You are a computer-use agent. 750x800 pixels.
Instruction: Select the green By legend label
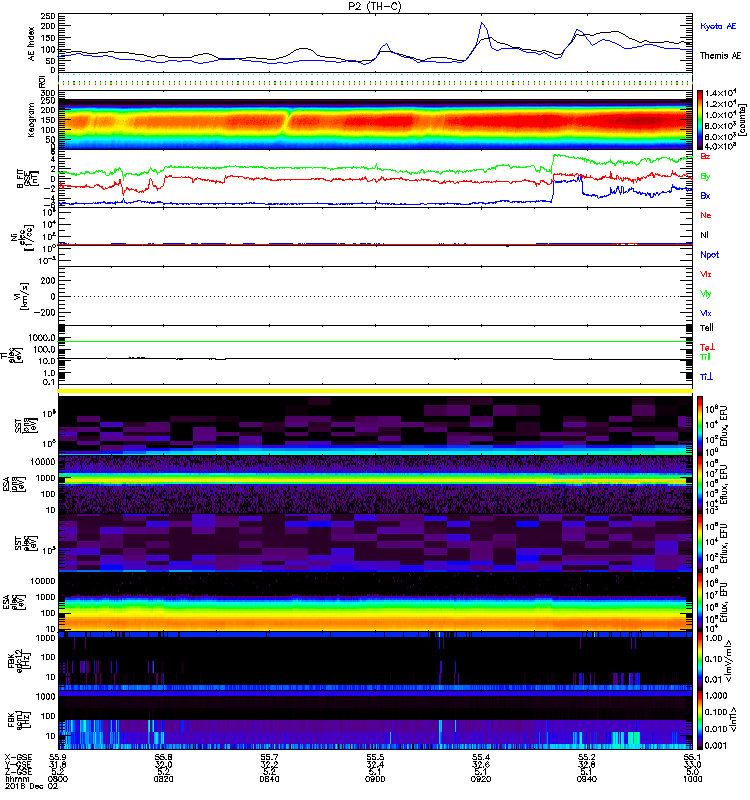[x=706, y=176]
